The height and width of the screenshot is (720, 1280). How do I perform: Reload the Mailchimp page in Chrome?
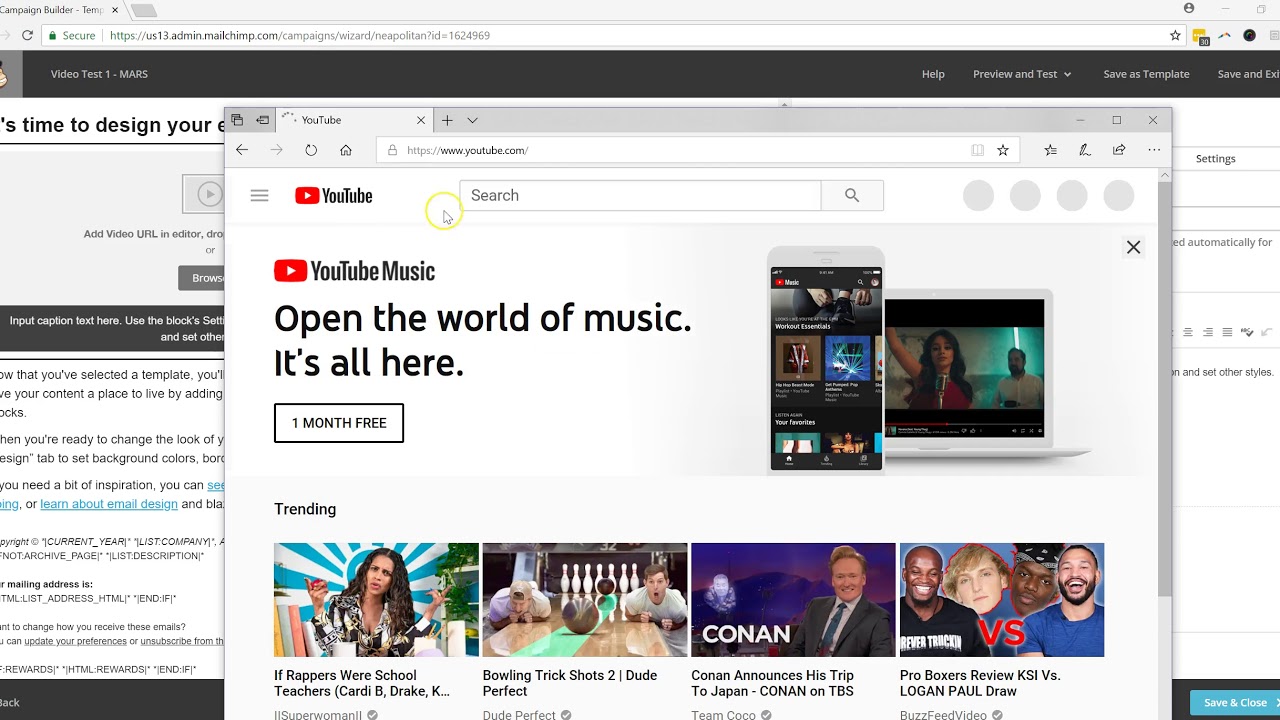pyautogui.click(x=27, y=35)
